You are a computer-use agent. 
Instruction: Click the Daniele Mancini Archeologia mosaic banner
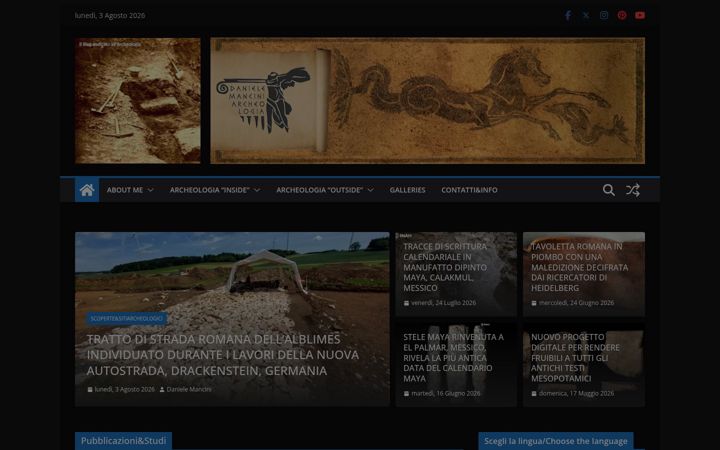428,101
